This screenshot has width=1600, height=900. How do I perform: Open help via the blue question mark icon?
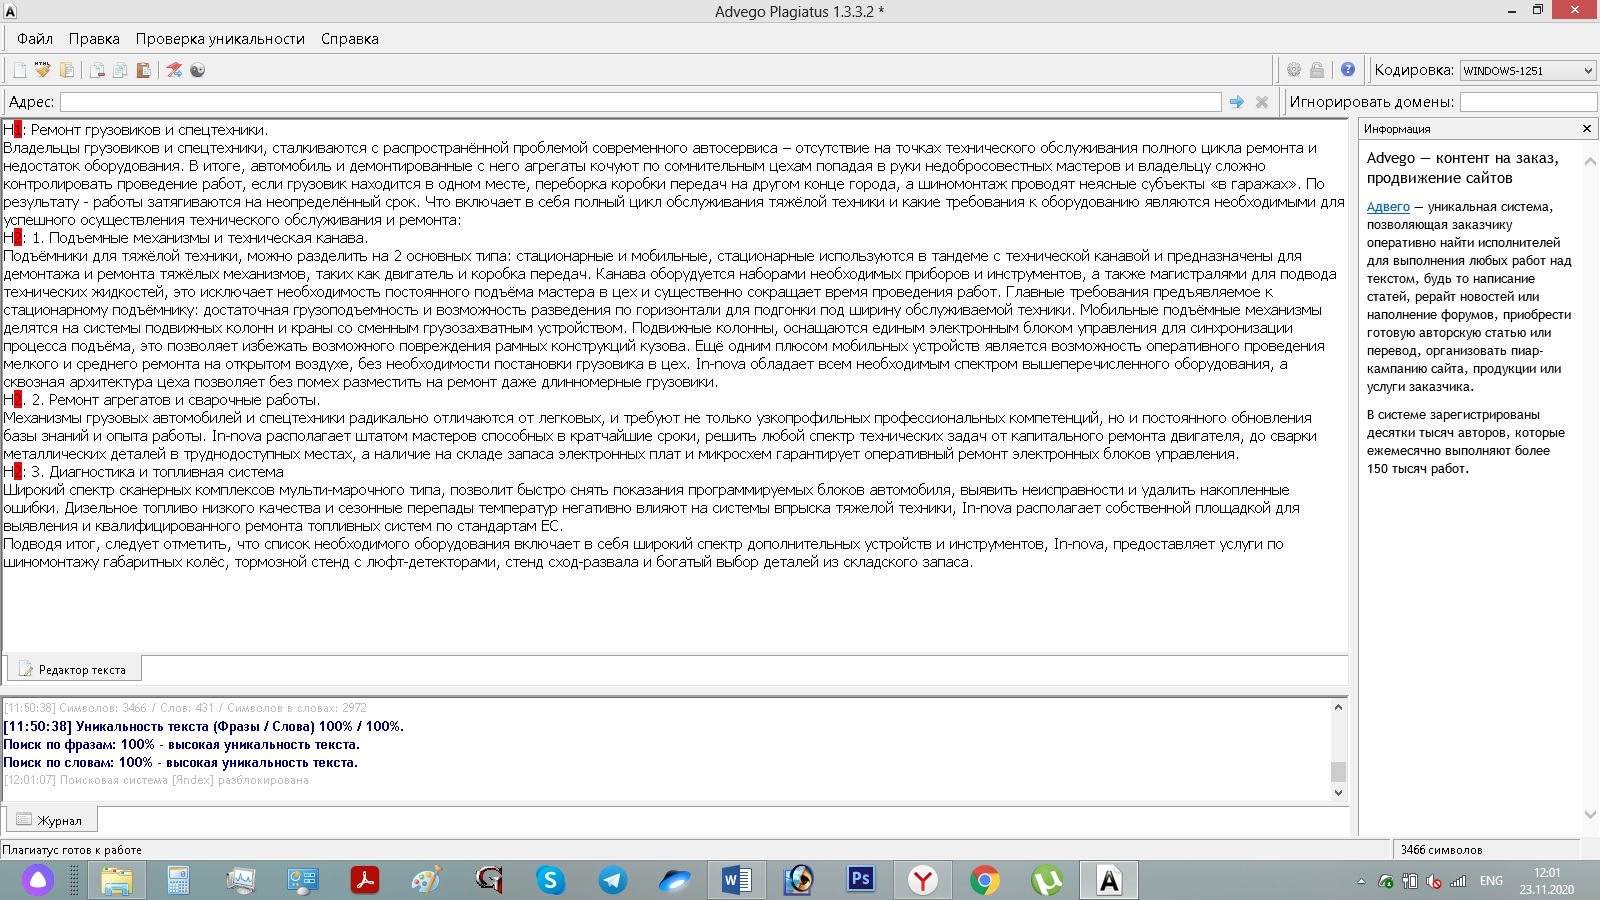pyautogui.click(x=1348, y=70)
